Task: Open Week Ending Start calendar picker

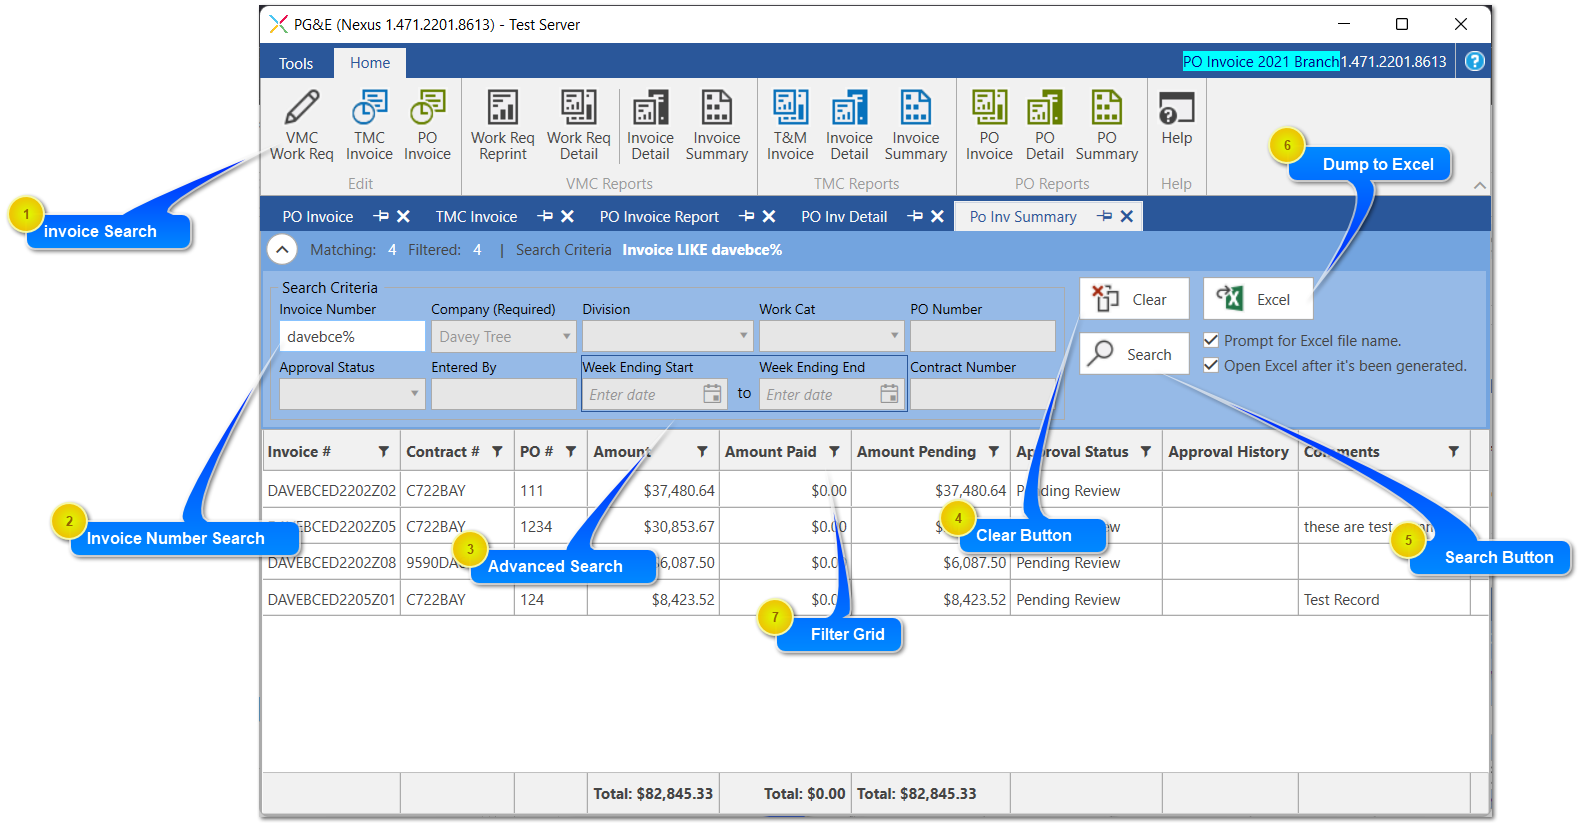Action: 712,394
